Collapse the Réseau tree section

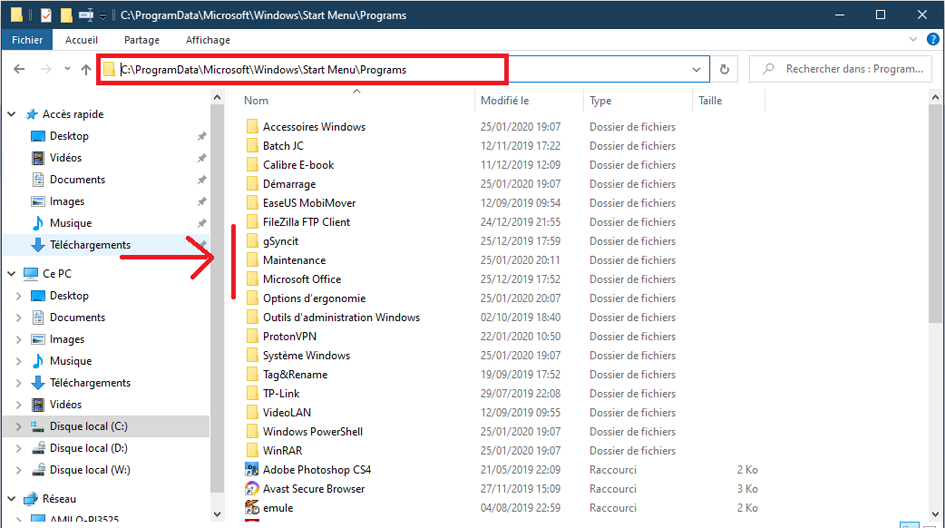(x=11, y=498)
